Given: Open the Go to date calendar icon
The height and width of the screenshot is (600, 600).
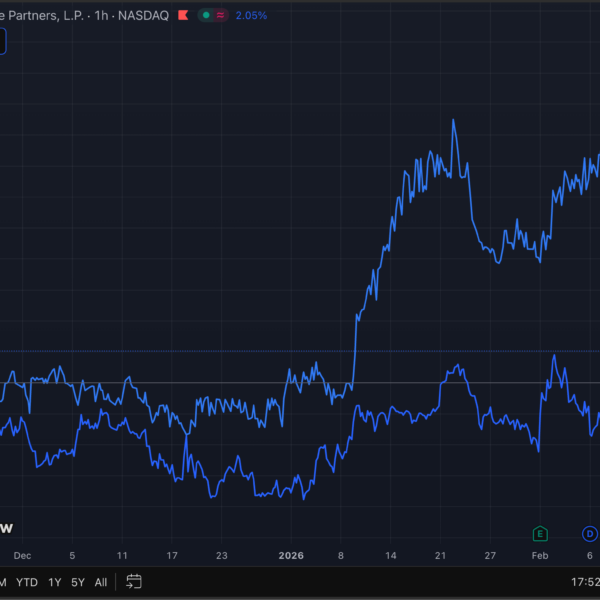Looking at the screenshot, I should (x=133, y=582).
